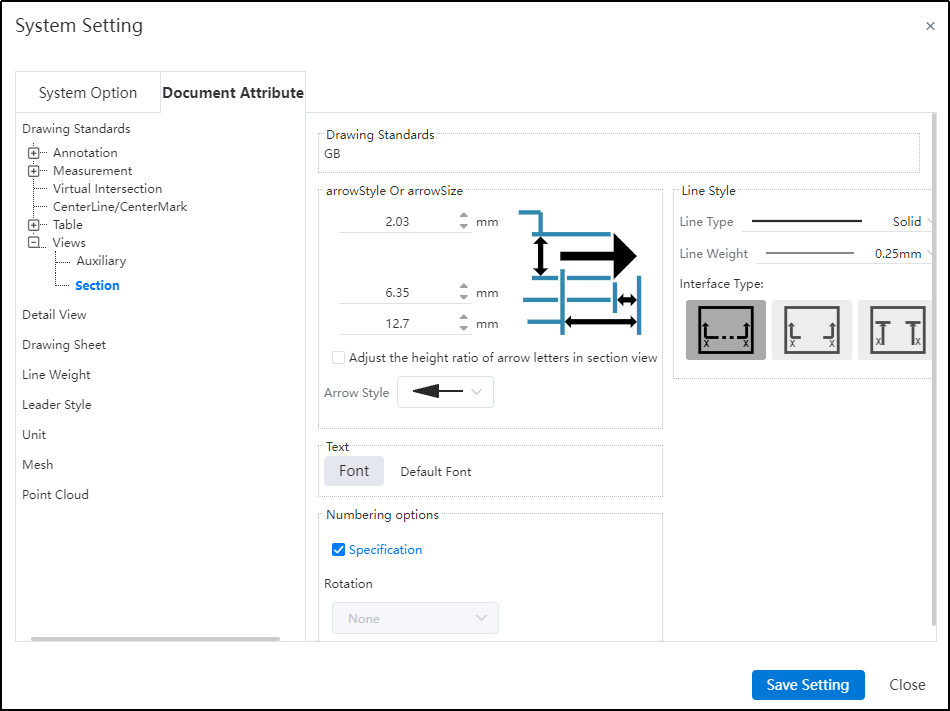Image resolution: width=950 pixels, height=711 pixels.
Task: Select Auxiliary under Views
Action: (x=101, y=261)
